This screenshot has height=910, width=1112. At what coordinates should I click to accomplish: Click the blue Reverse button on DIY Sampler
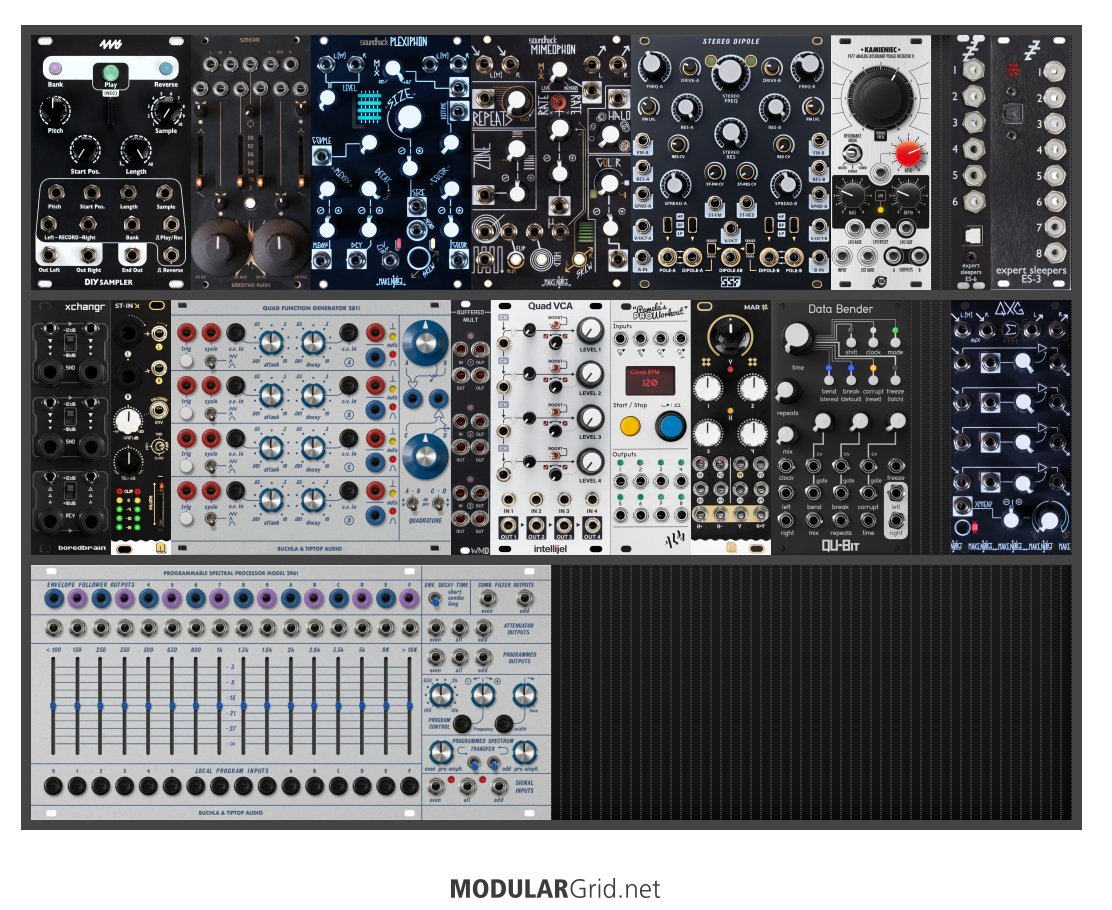coord(165,70)
